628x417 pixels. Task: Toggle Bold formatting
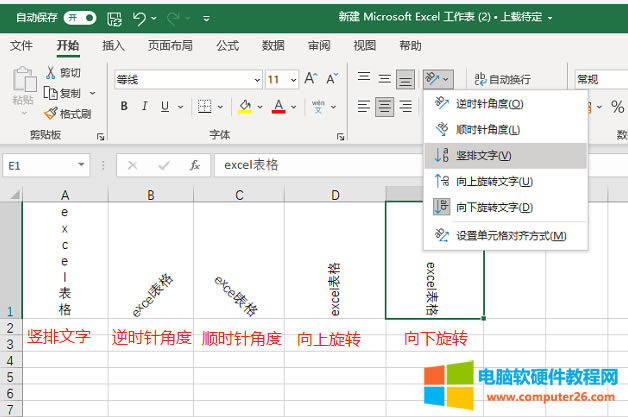click(125, 106)
